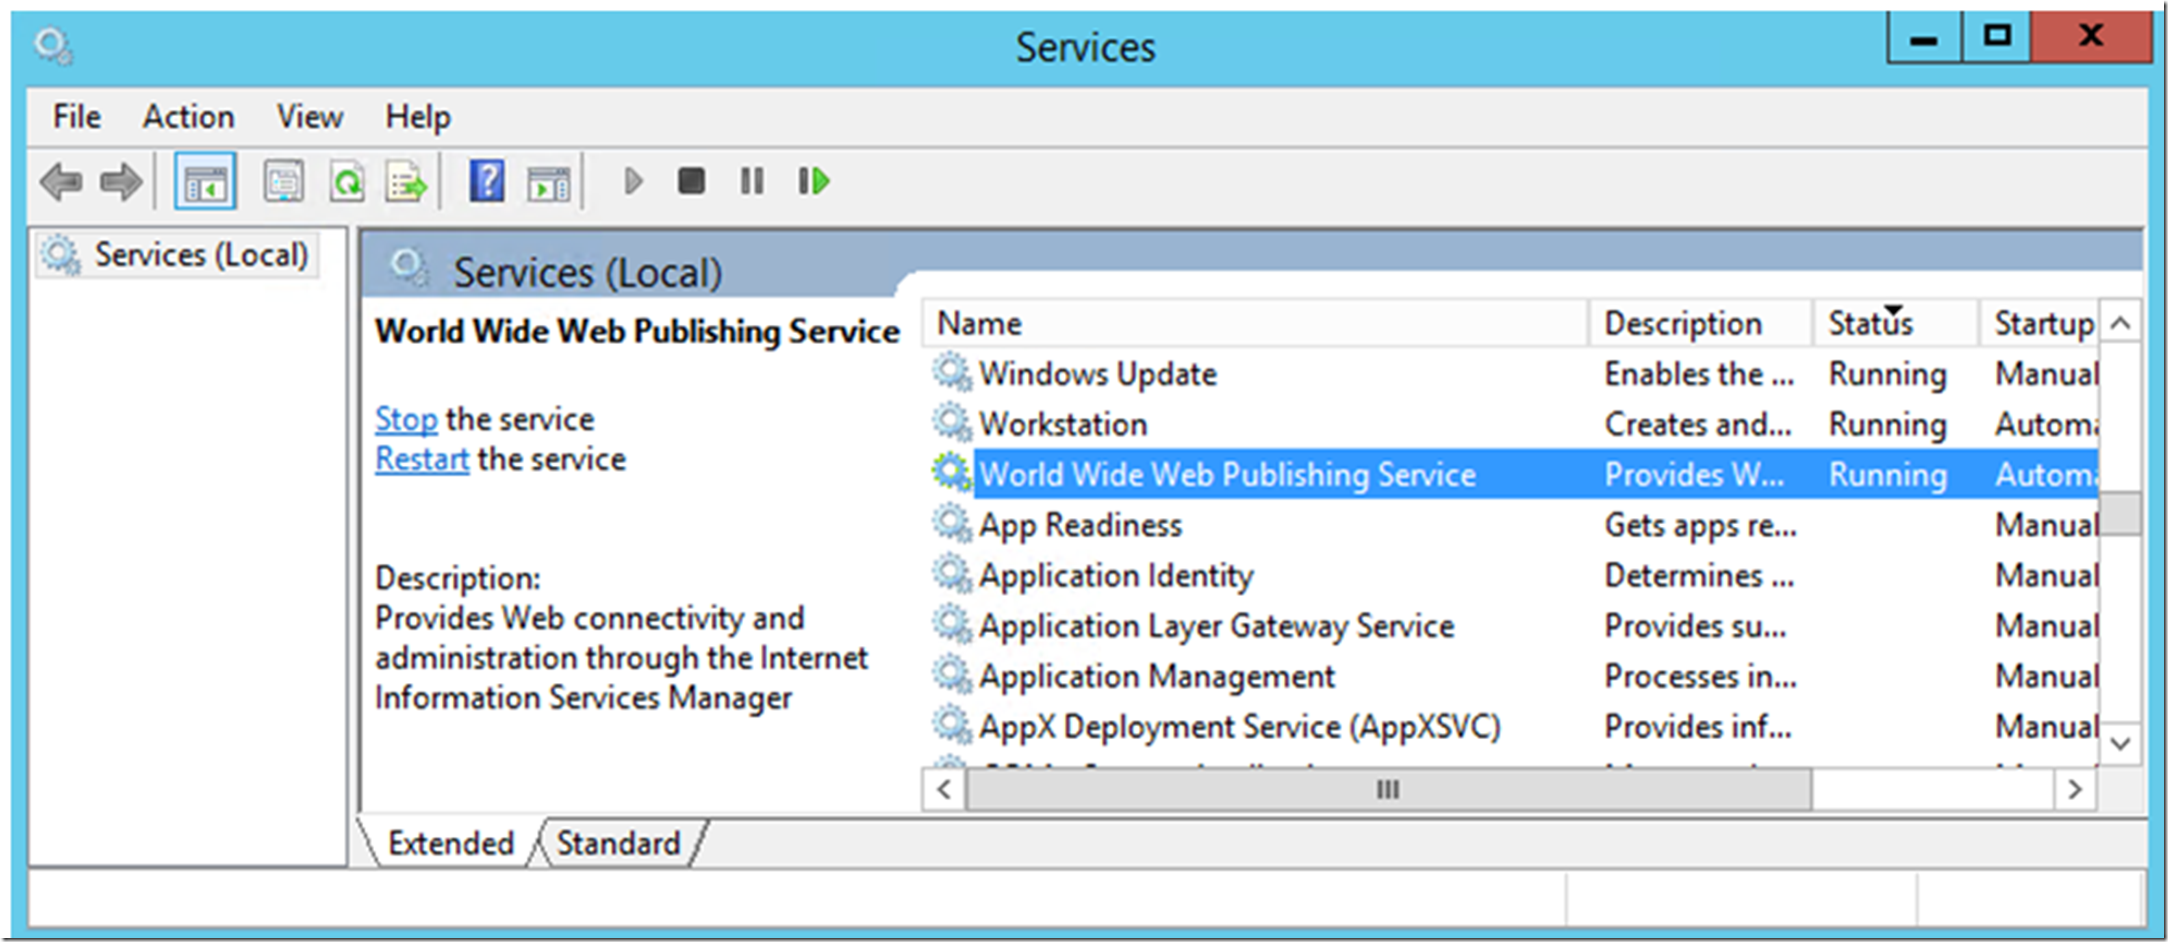The image size is (2168, 942).
Task: Select AppX Deployment Service (AppXSVC) name
Action: click(1240, 727)
